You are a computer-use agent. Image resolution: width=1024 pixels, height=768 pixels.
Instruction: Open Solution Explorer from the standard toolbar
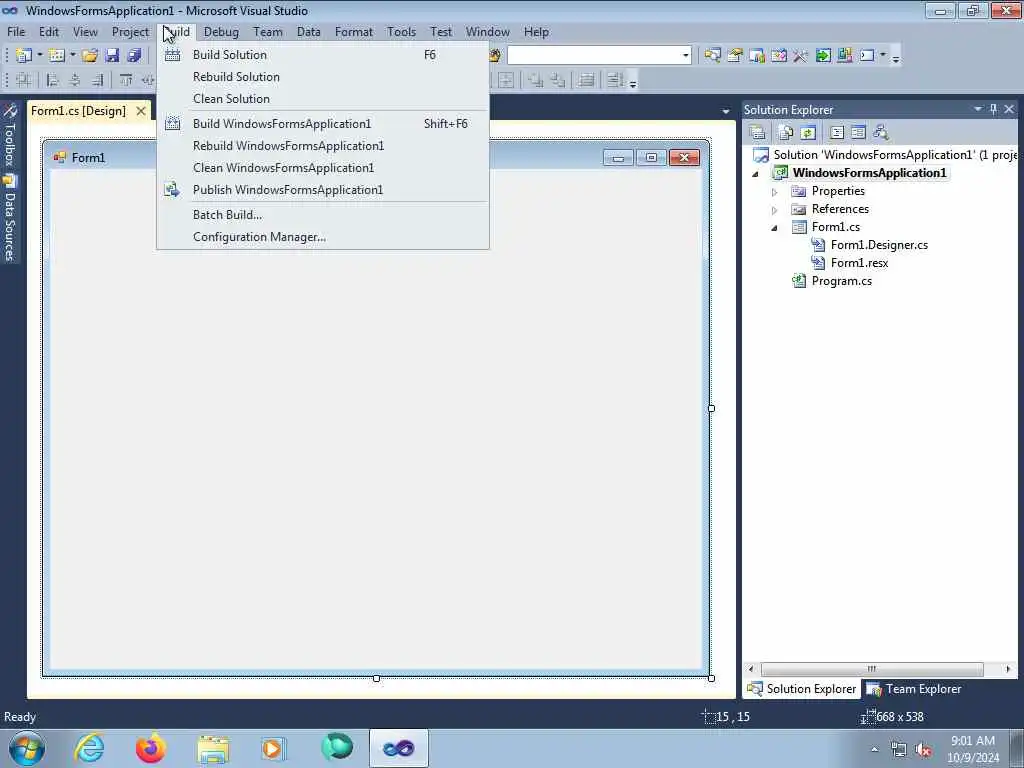click(712, 56)
